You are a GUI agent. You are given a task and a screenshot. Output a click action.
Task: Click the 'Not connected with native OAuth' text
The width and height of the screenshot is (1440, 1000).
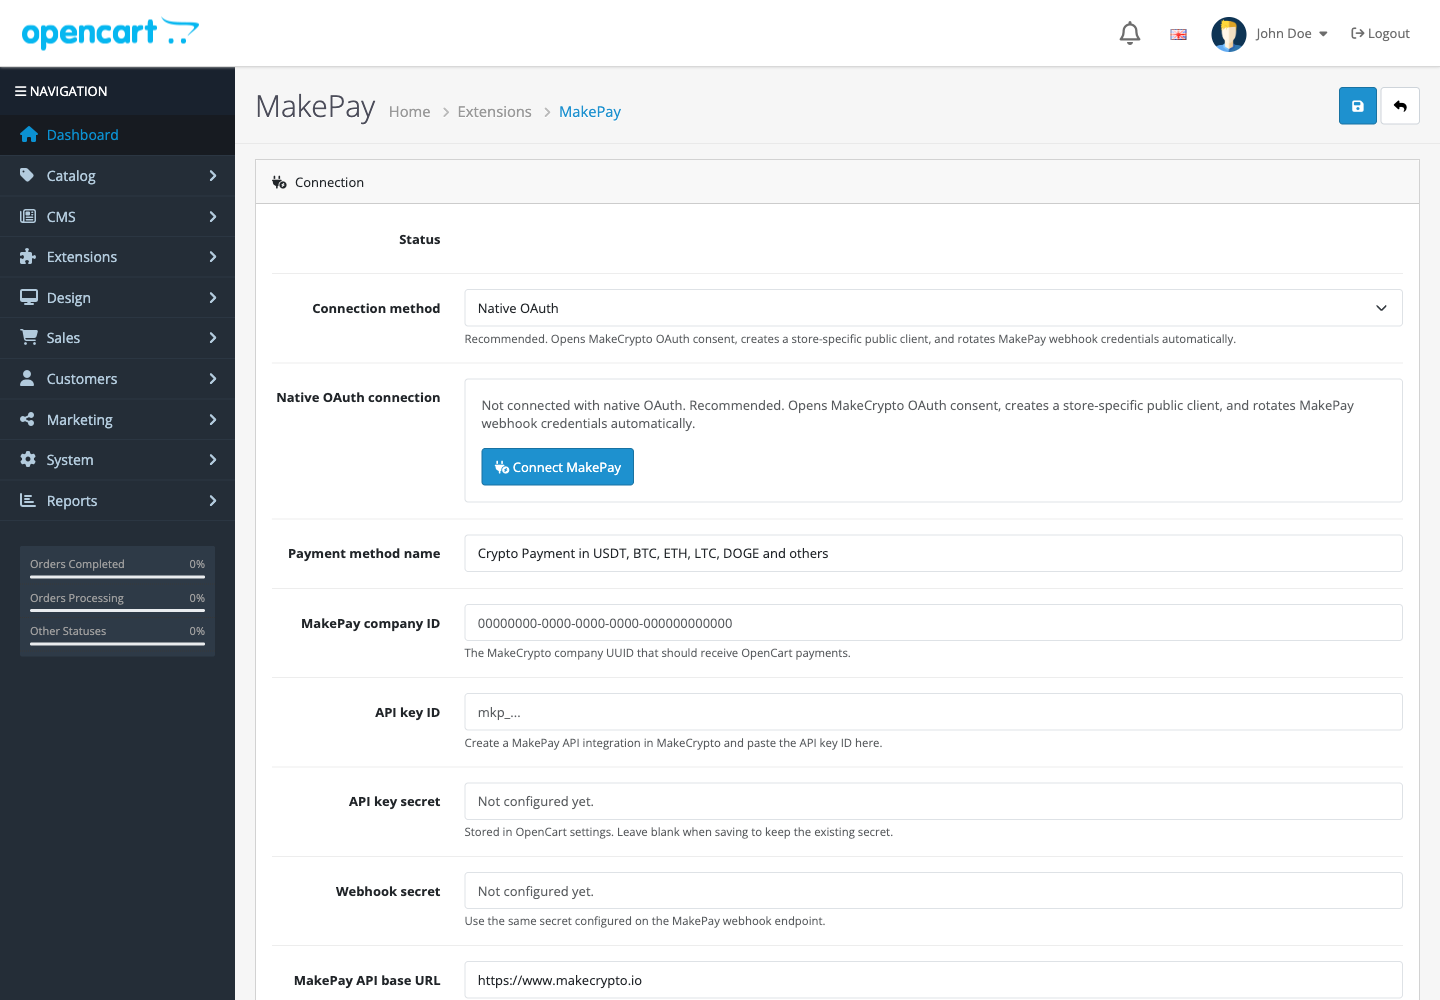pos(583,406)
